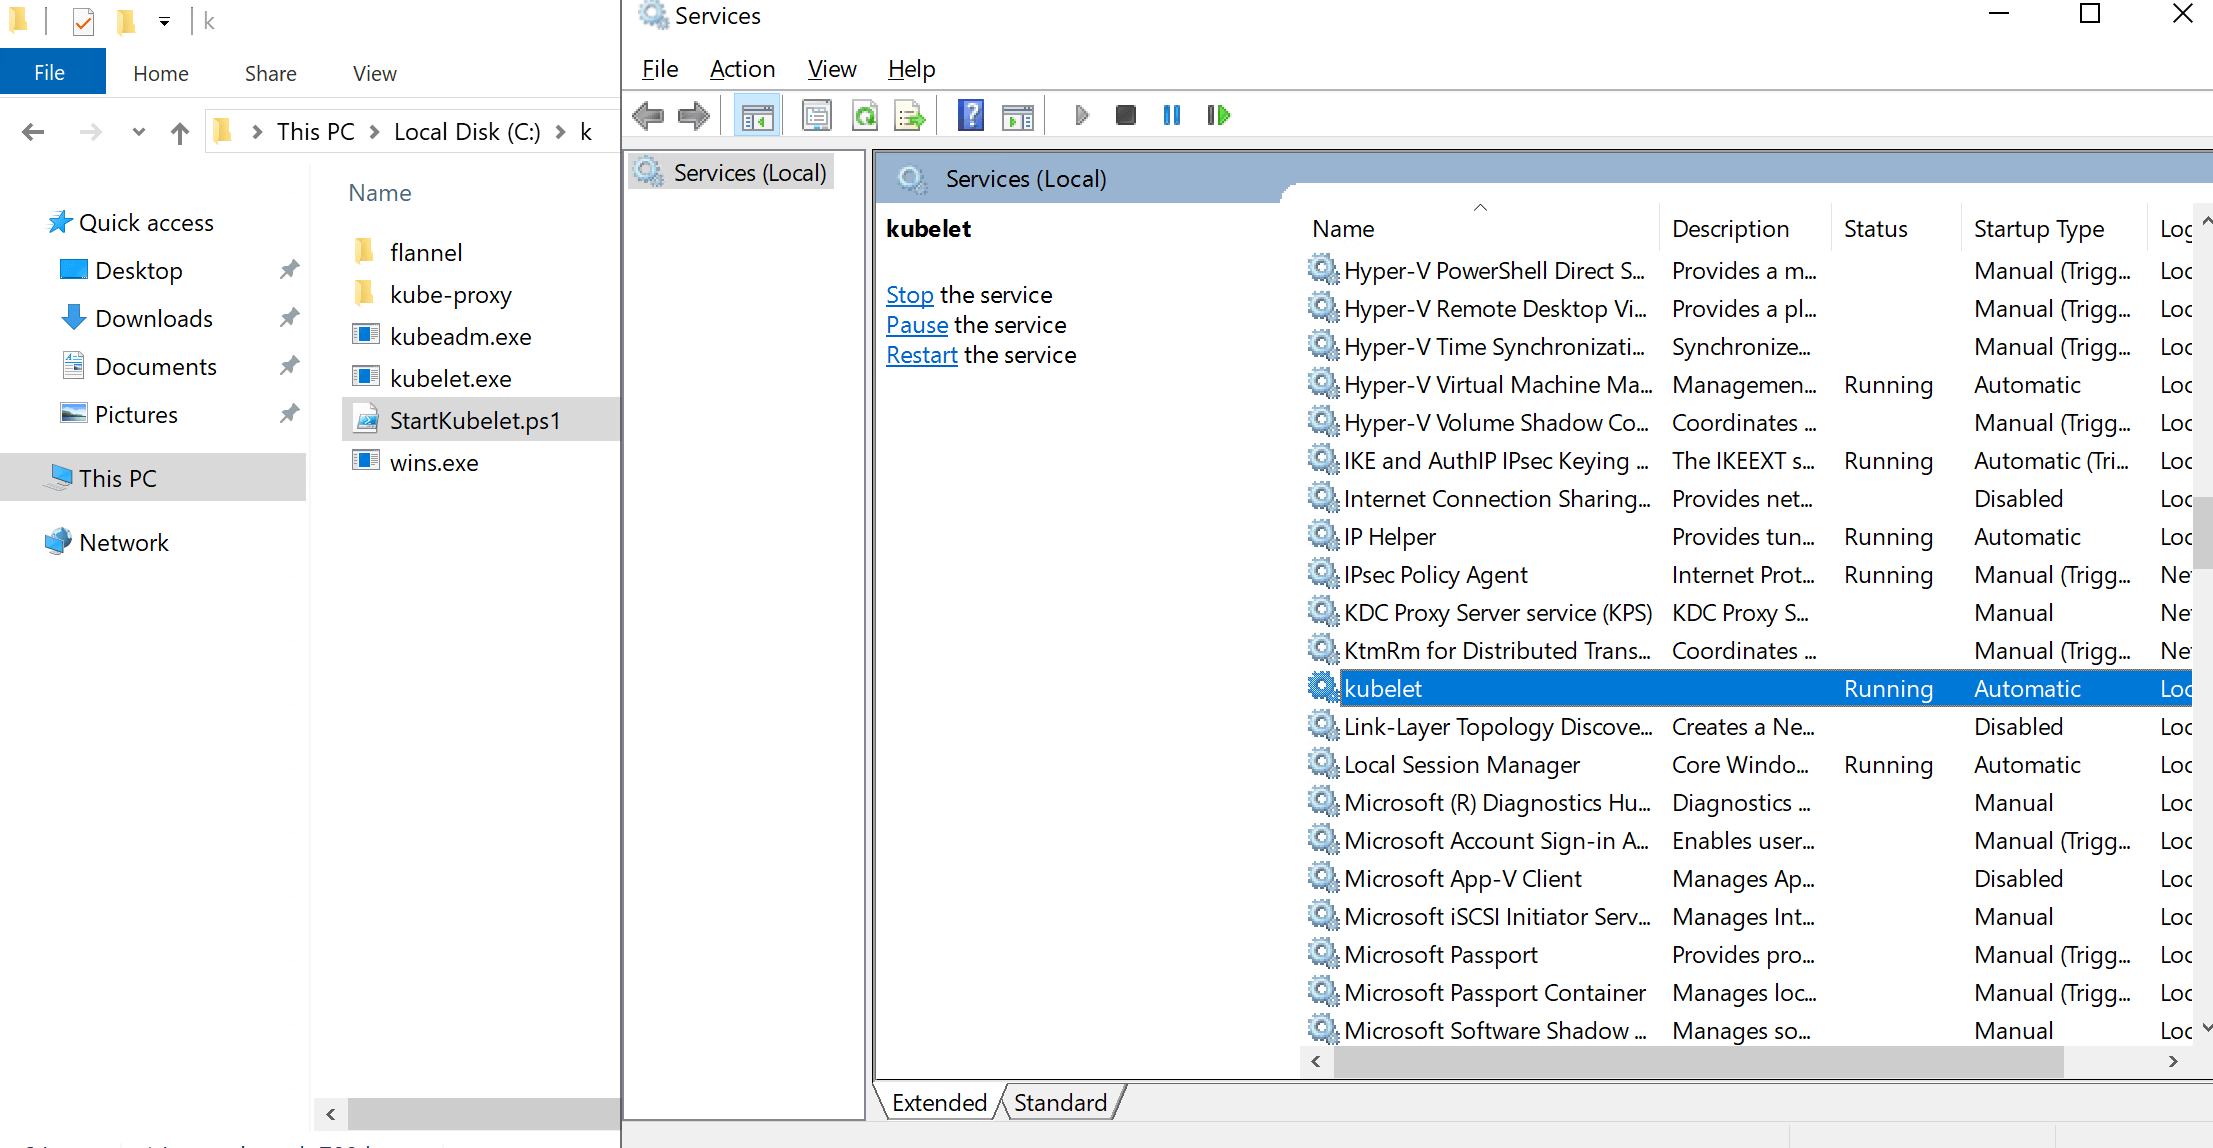Click the Pause Service toolbar icon
This screenshot has width=2213, height=1148.
(x=1172, y=116)
